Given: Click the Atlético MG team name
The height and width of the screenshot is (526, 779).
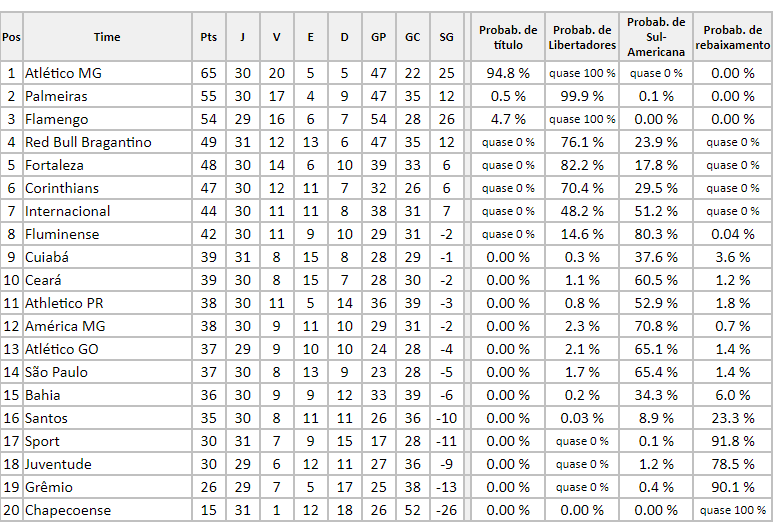Looking at the screenshot, I should [x=63, y=73].
